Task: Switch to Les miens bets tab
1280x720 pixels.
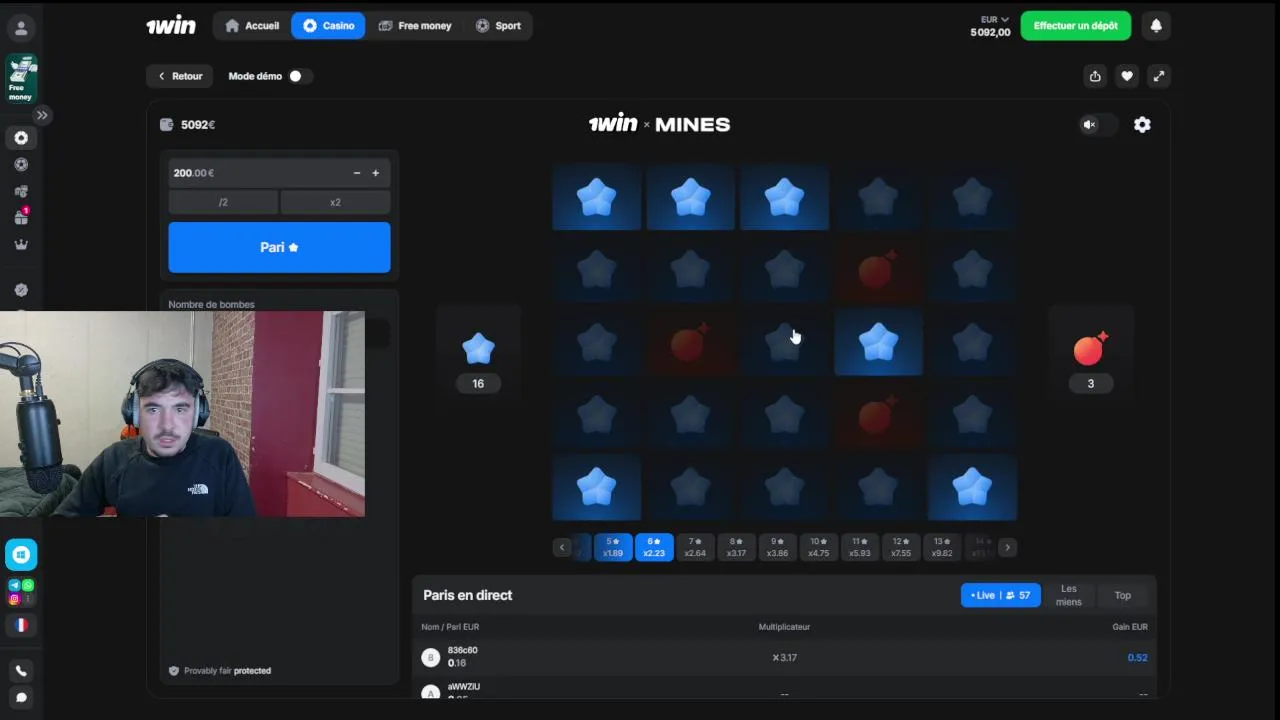Action: coord(1069,595)
